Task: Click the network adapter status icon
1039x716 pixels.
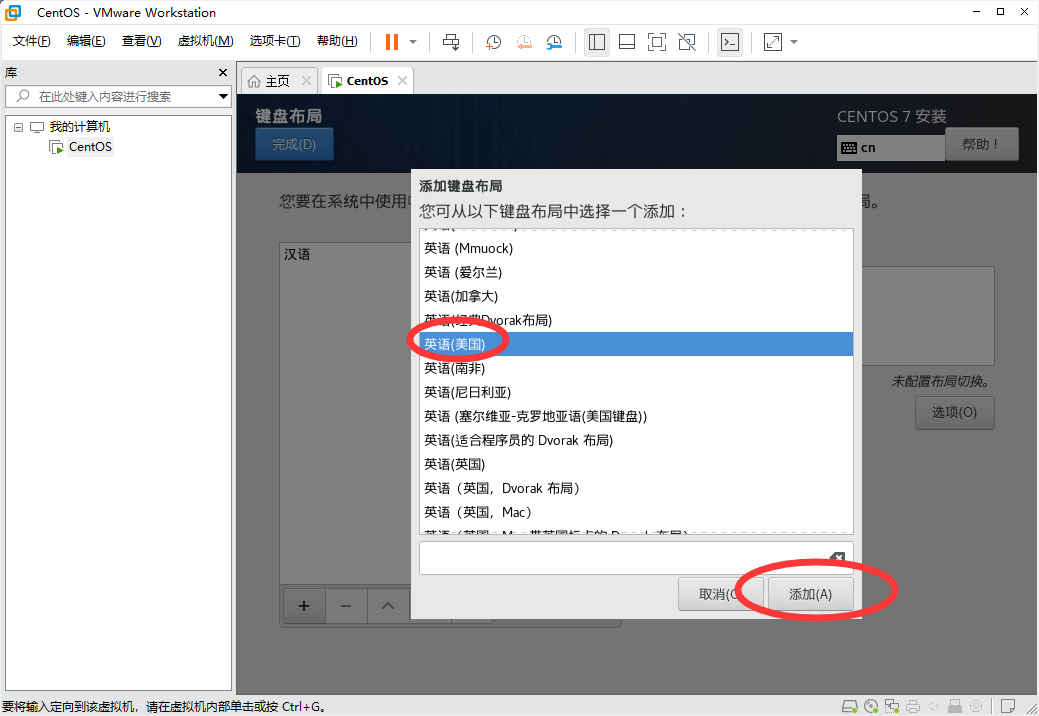Action: (x=892, y=706)
